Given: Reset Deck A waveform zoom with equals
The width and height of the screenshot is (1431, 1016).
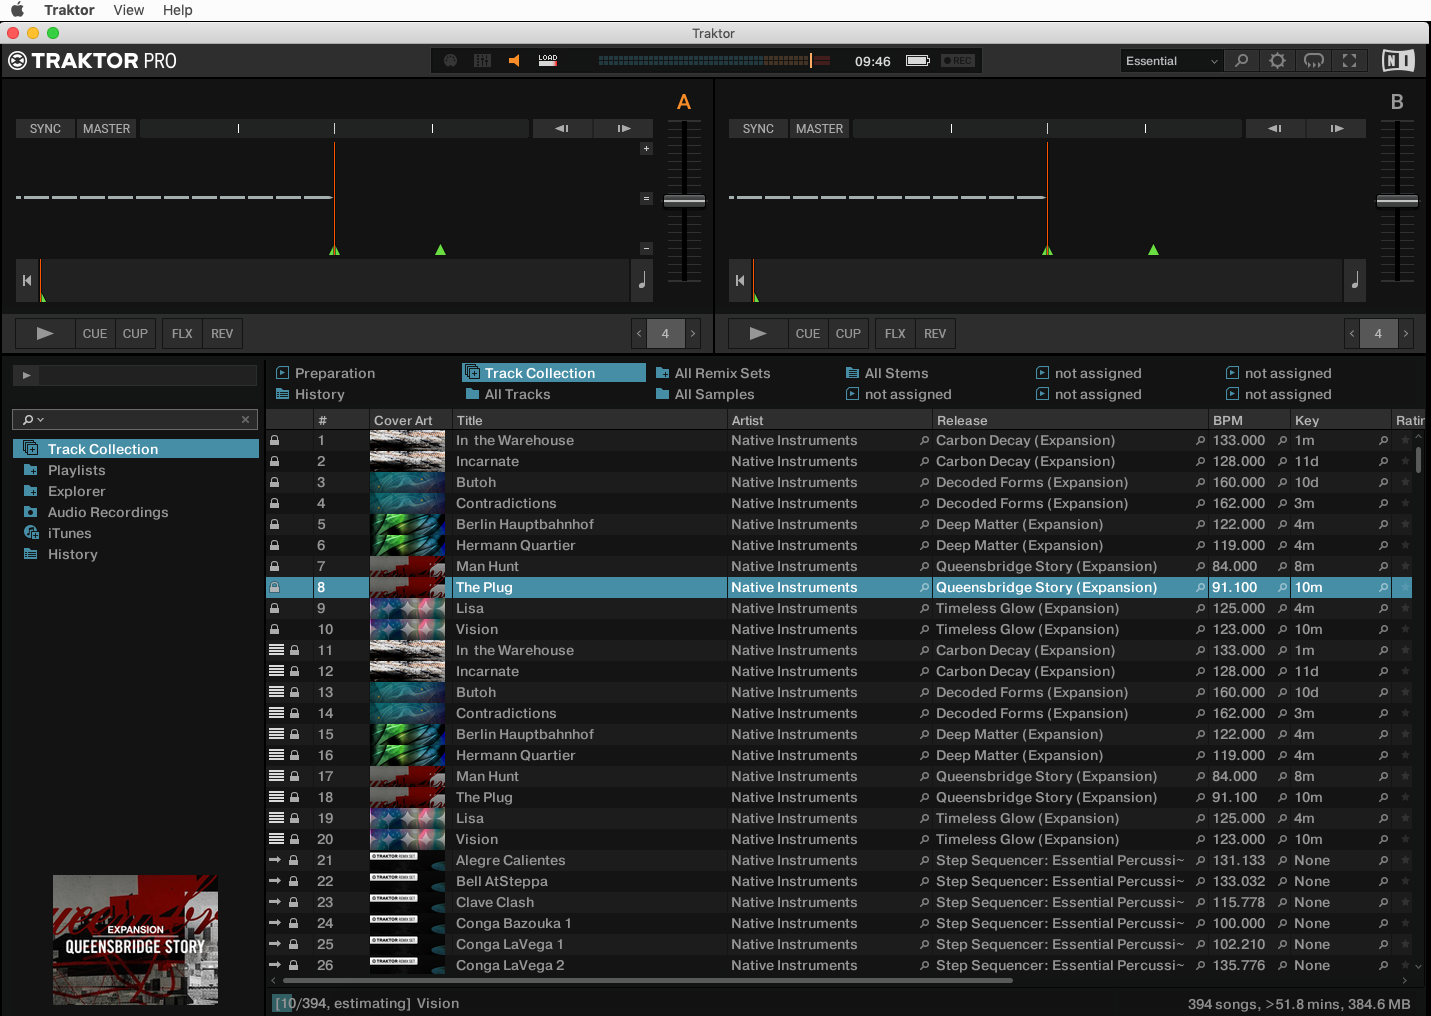Looking at the screenshot, I should click(x=646, y=198).
